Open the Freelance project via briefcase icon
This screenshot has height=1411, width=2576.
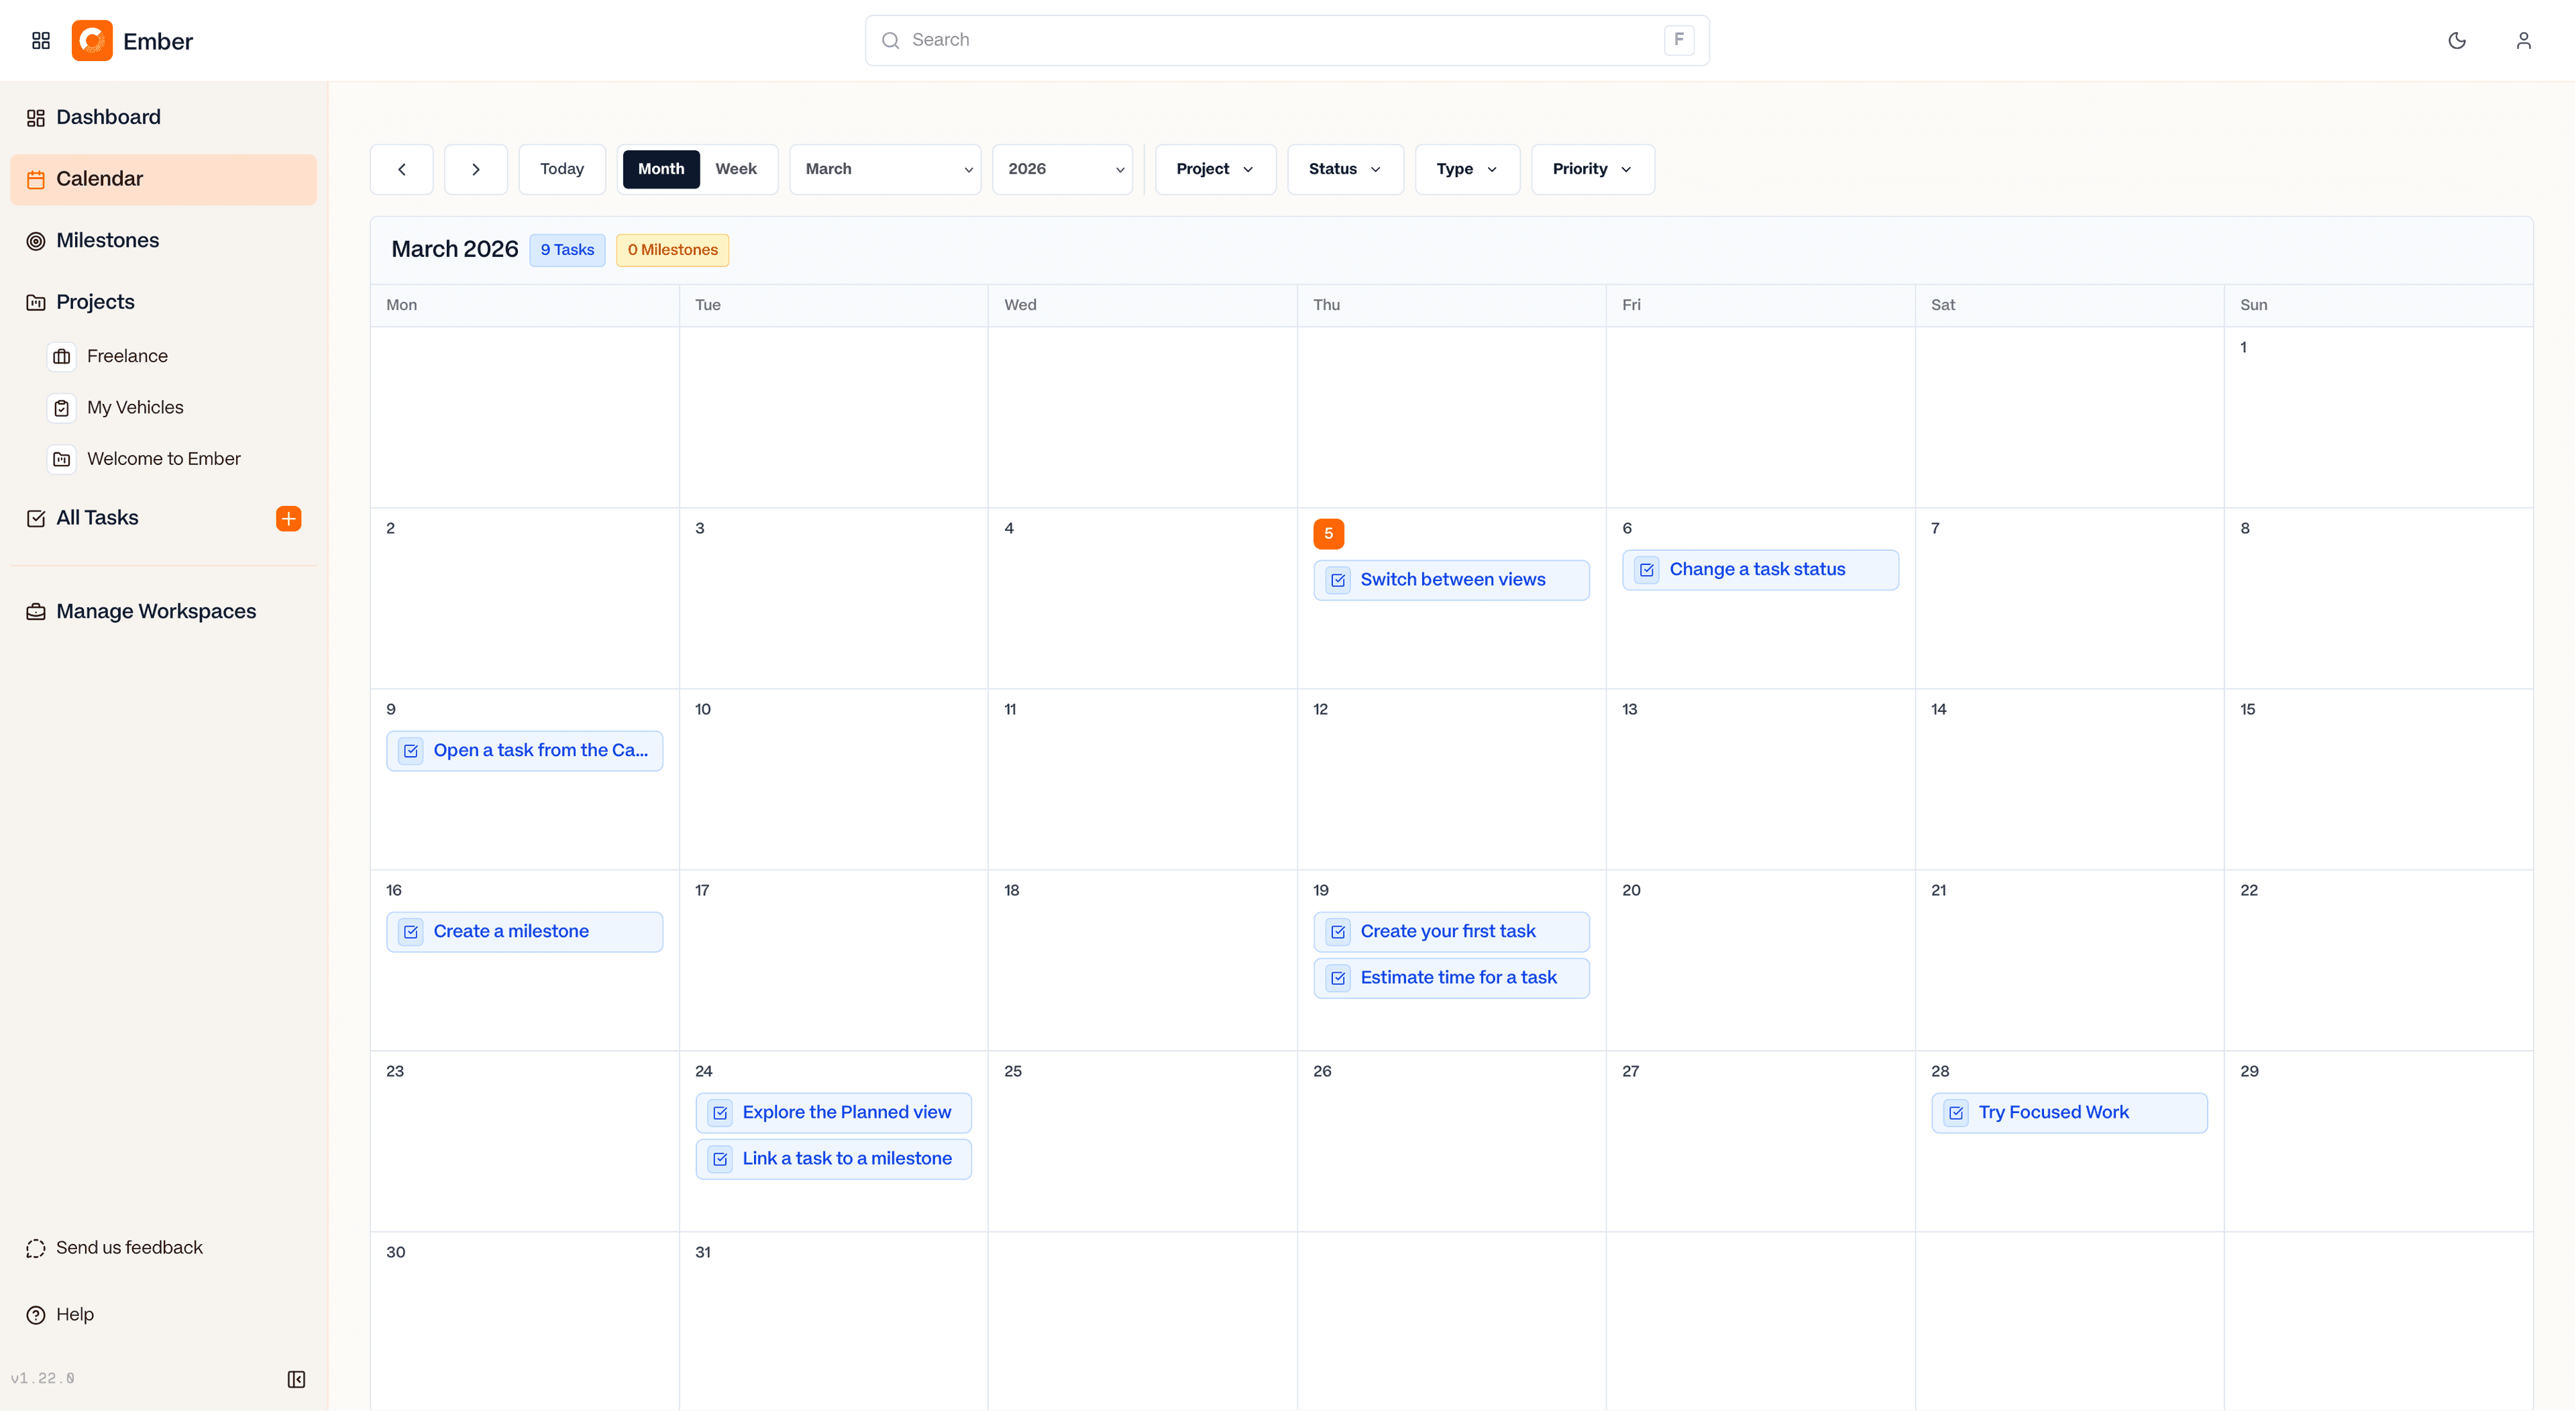(62, 356)
